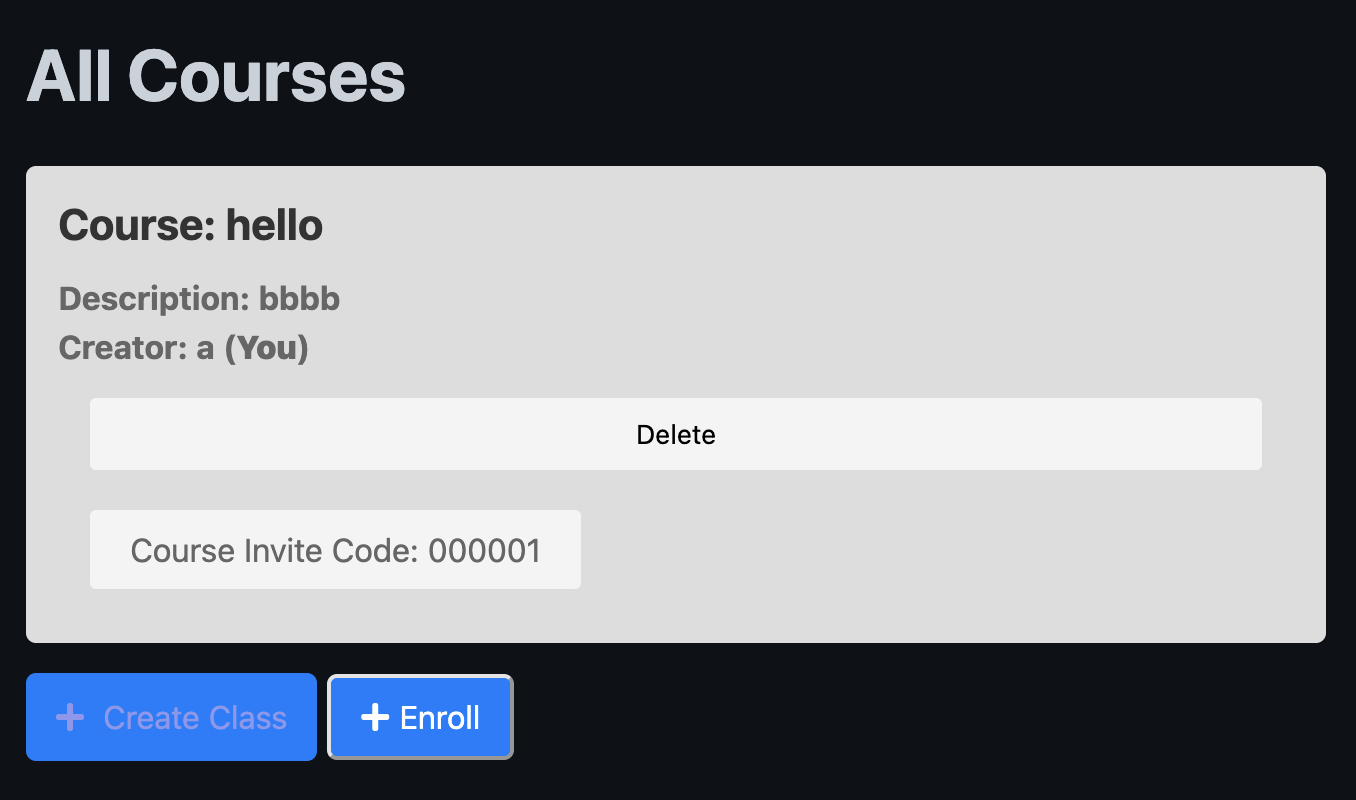Click the "Creator:" label in course card

(x=123, y=348)
